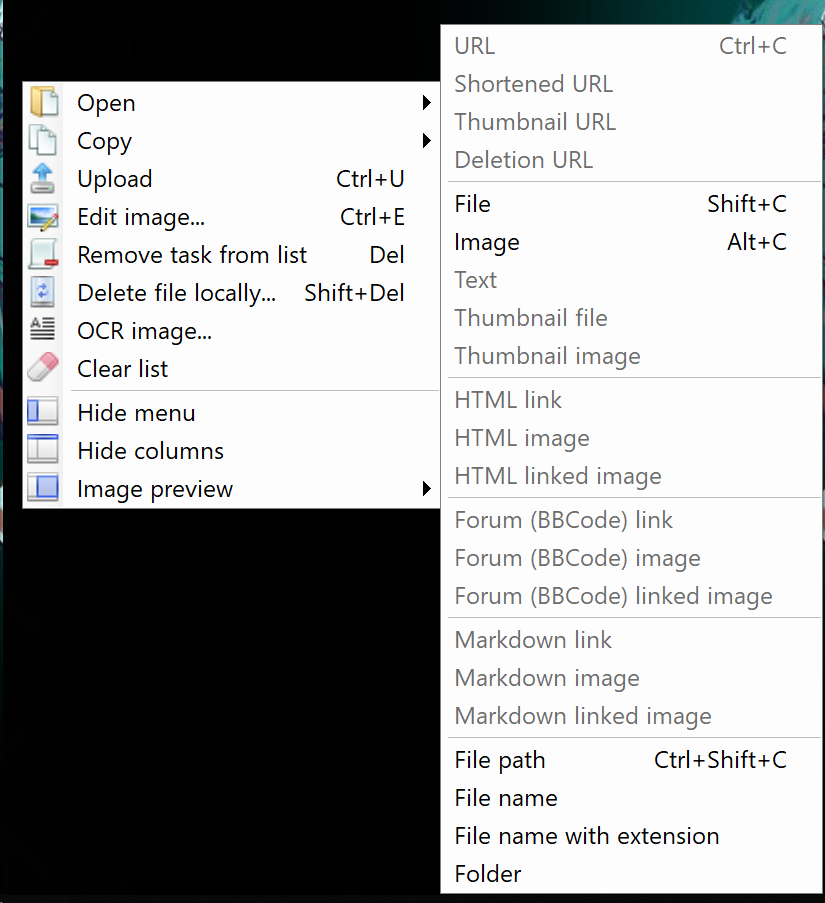Expand the Open submenu arrow
The width and height of the screenshot is (825, 903).
(427, 102)
